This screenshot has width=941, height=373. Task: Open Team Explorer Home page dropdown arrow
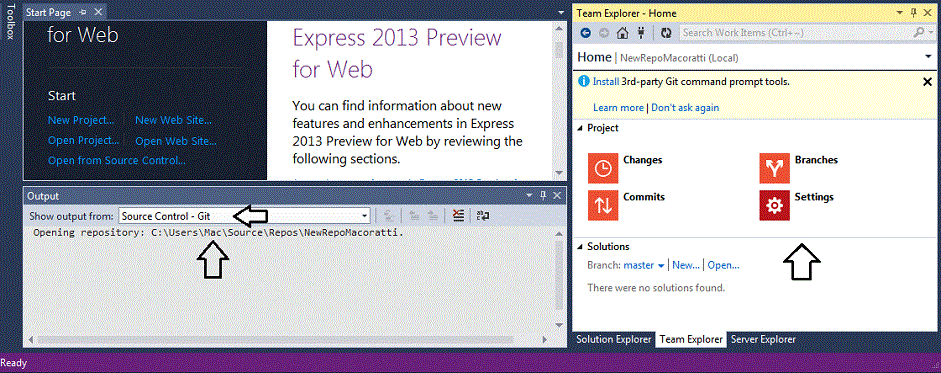(x=929, y=57)
